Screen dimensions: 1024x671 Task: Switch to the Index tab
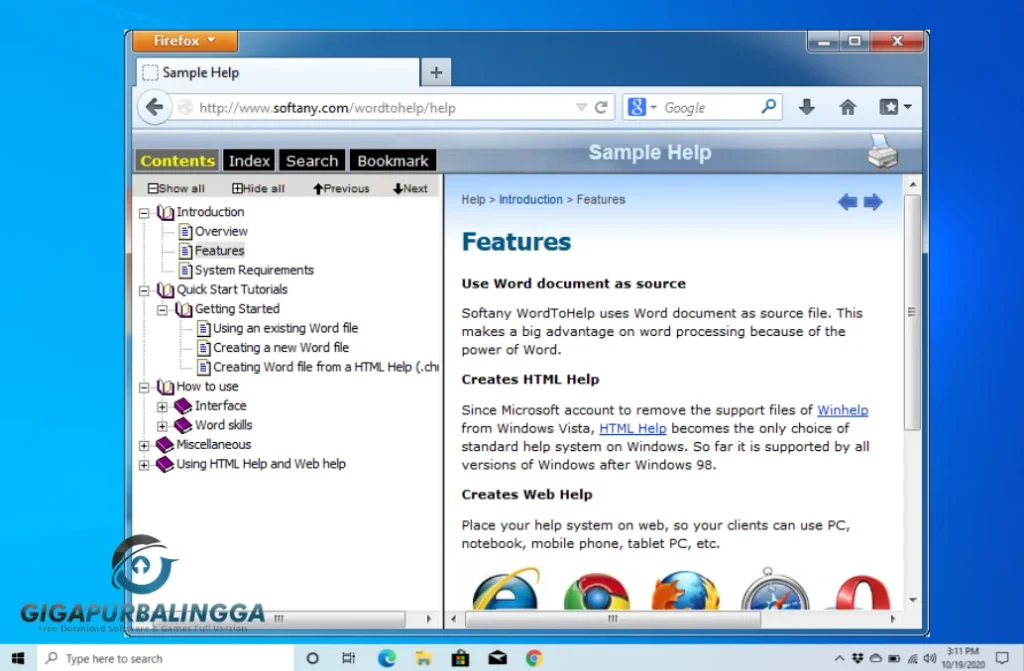coord(249,161)
